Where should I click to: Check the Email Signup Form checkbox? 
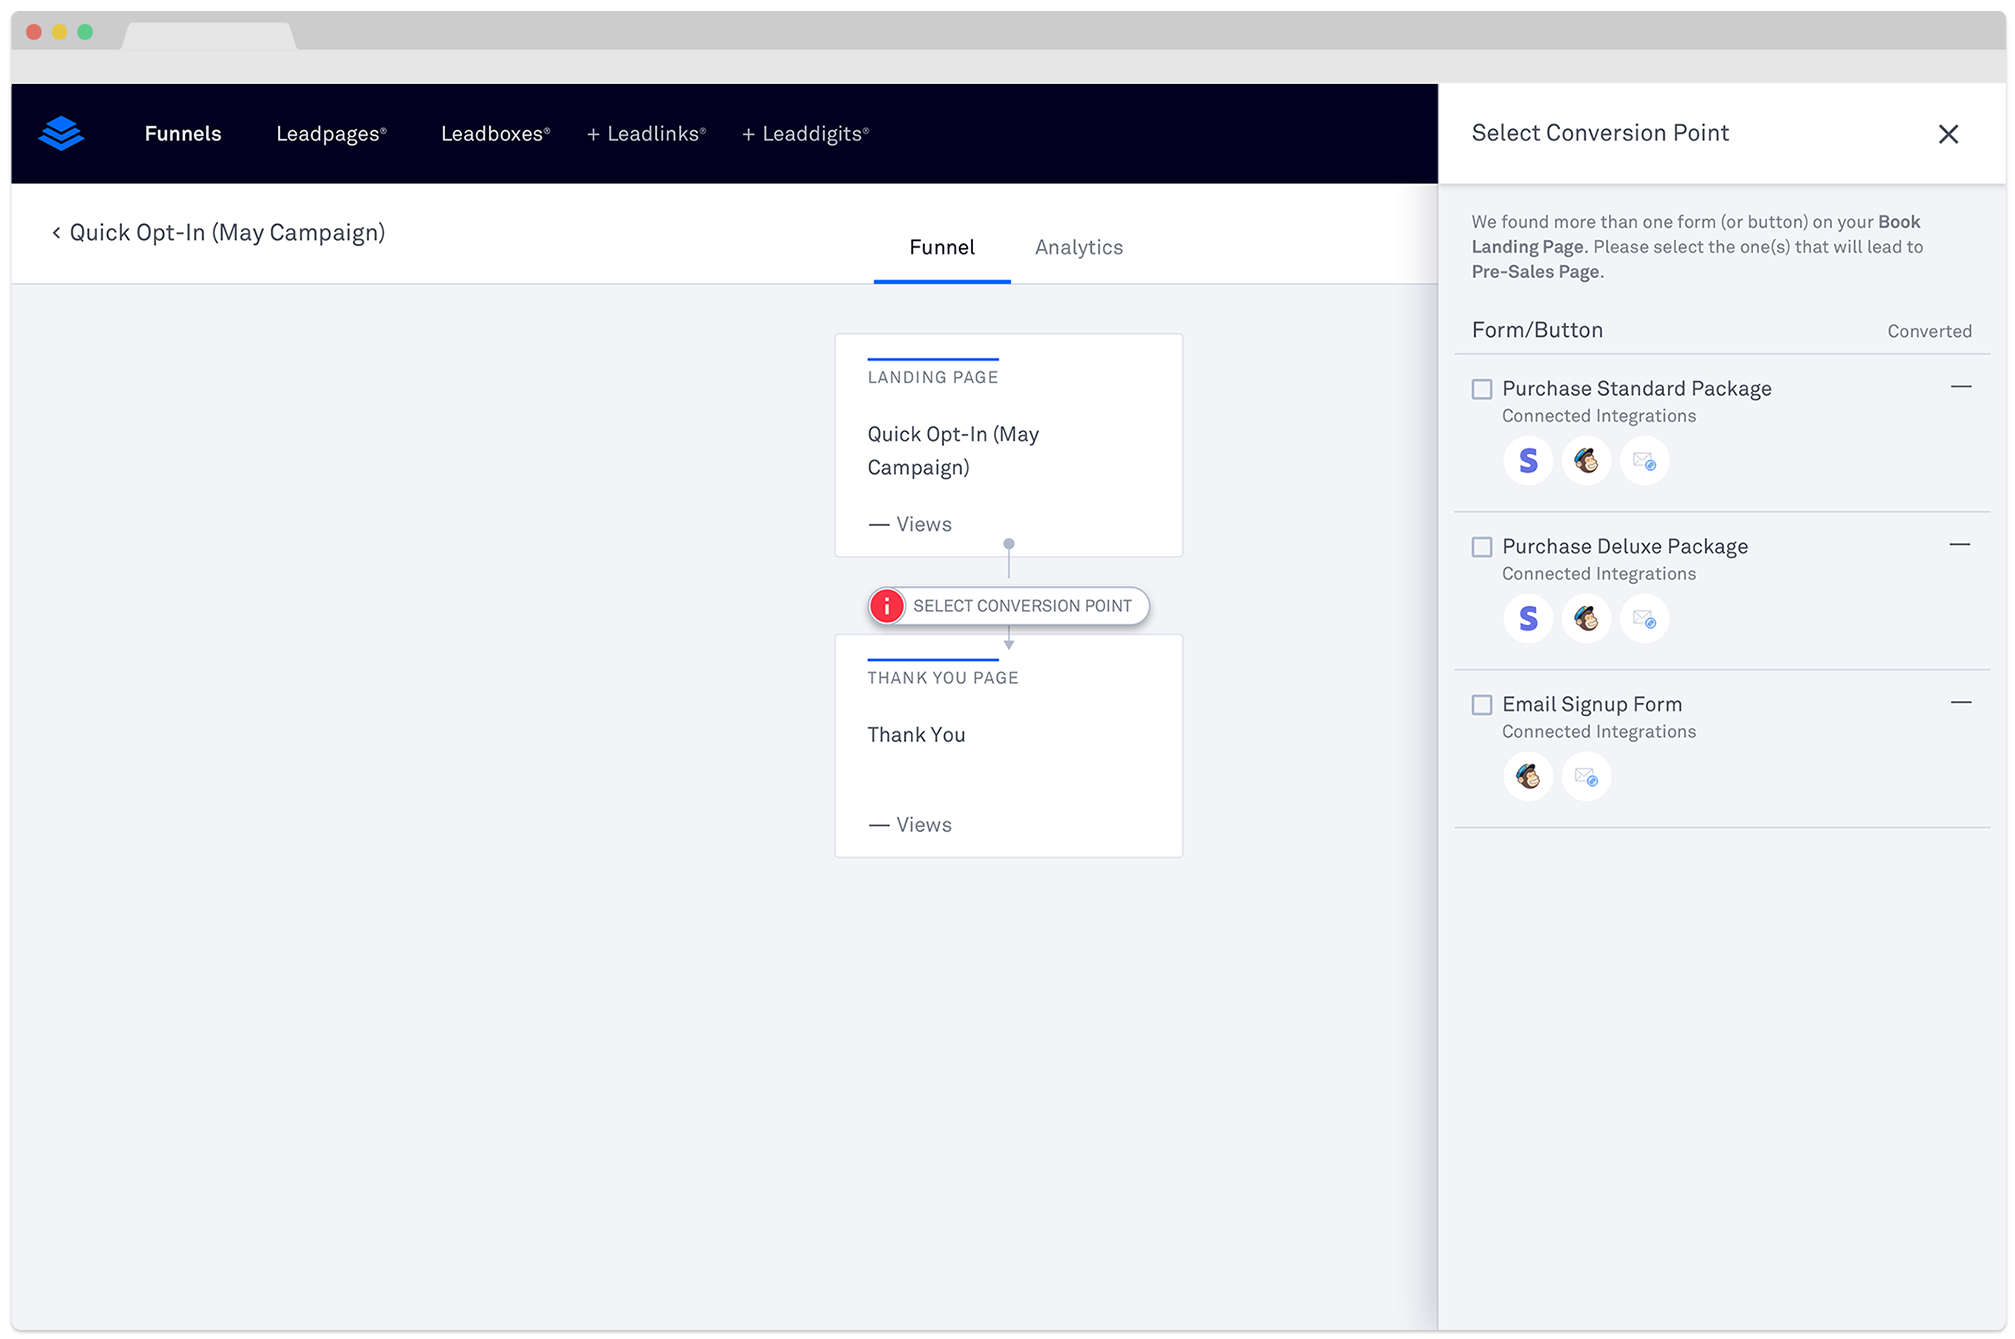[x=1481, y=705]
